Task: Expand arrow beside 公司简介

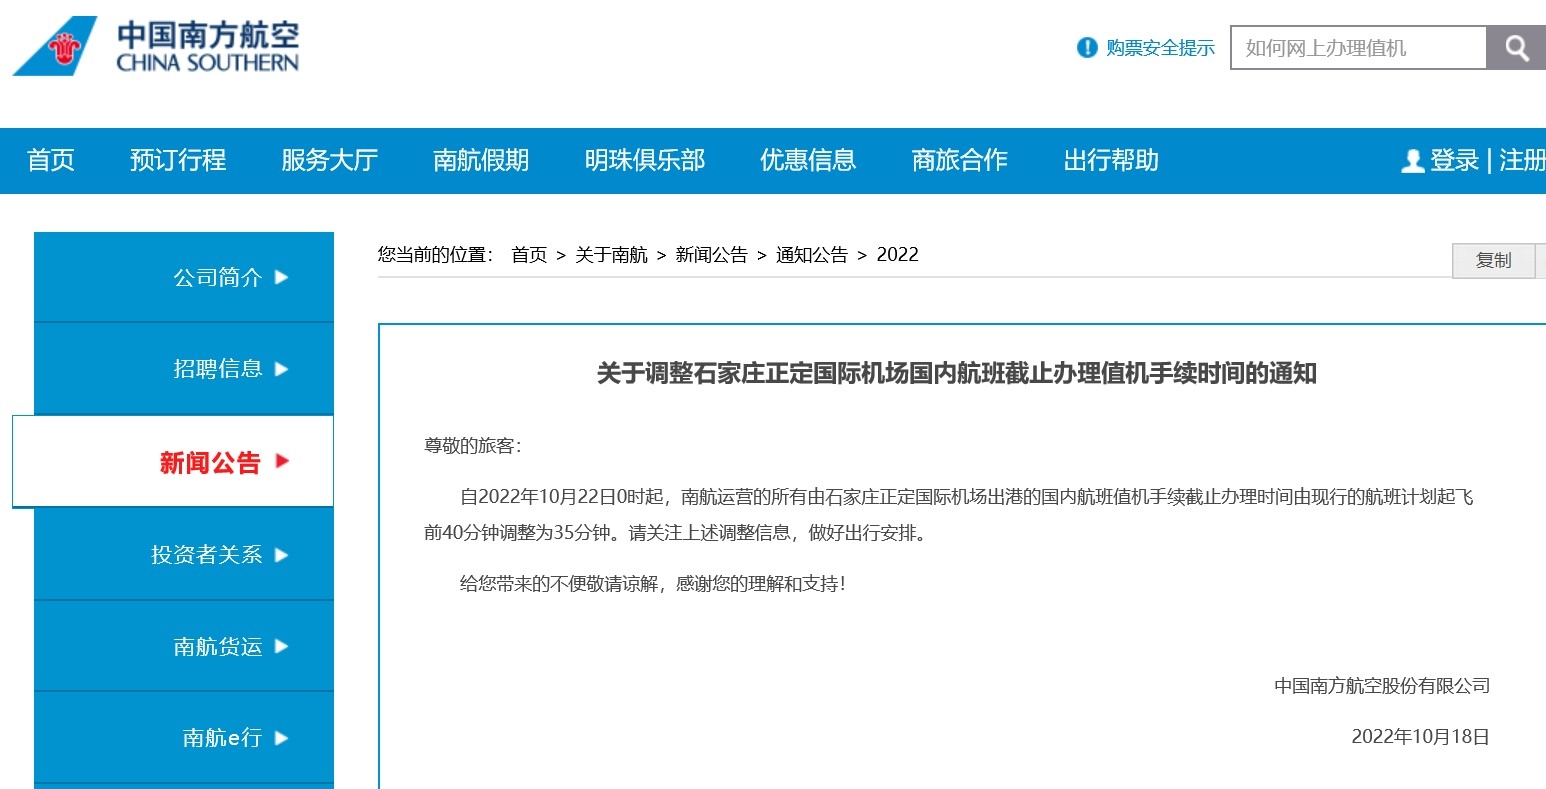Action: click(x=281, y=277)
